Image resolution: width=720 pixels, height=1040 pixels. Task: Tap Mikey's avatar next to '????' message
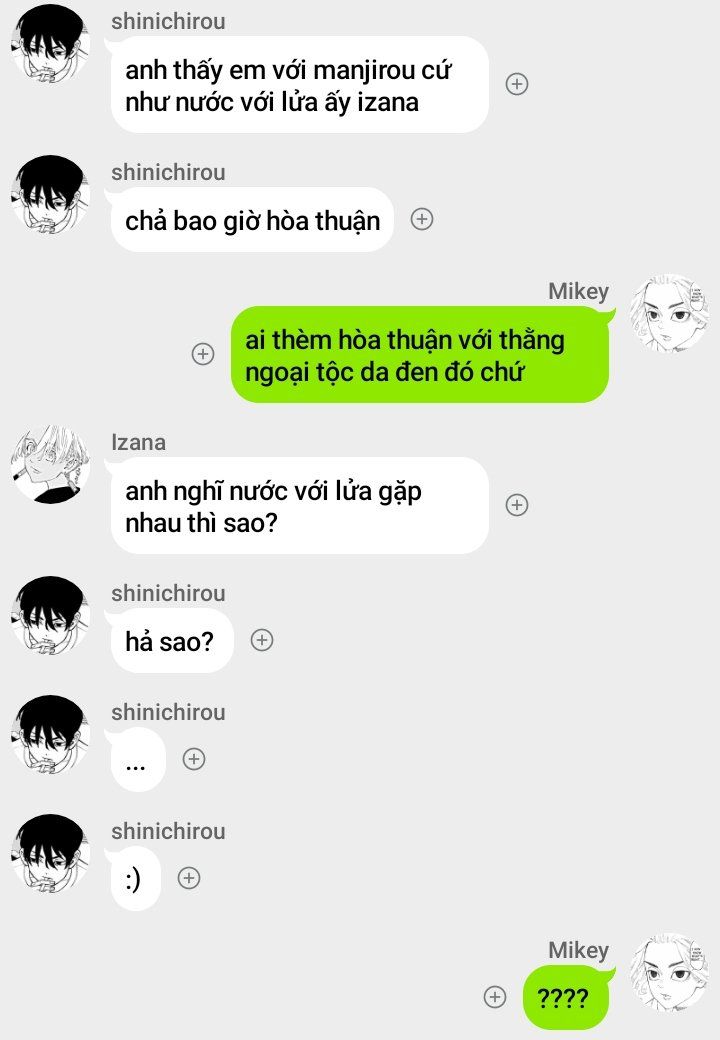point(669,973)
